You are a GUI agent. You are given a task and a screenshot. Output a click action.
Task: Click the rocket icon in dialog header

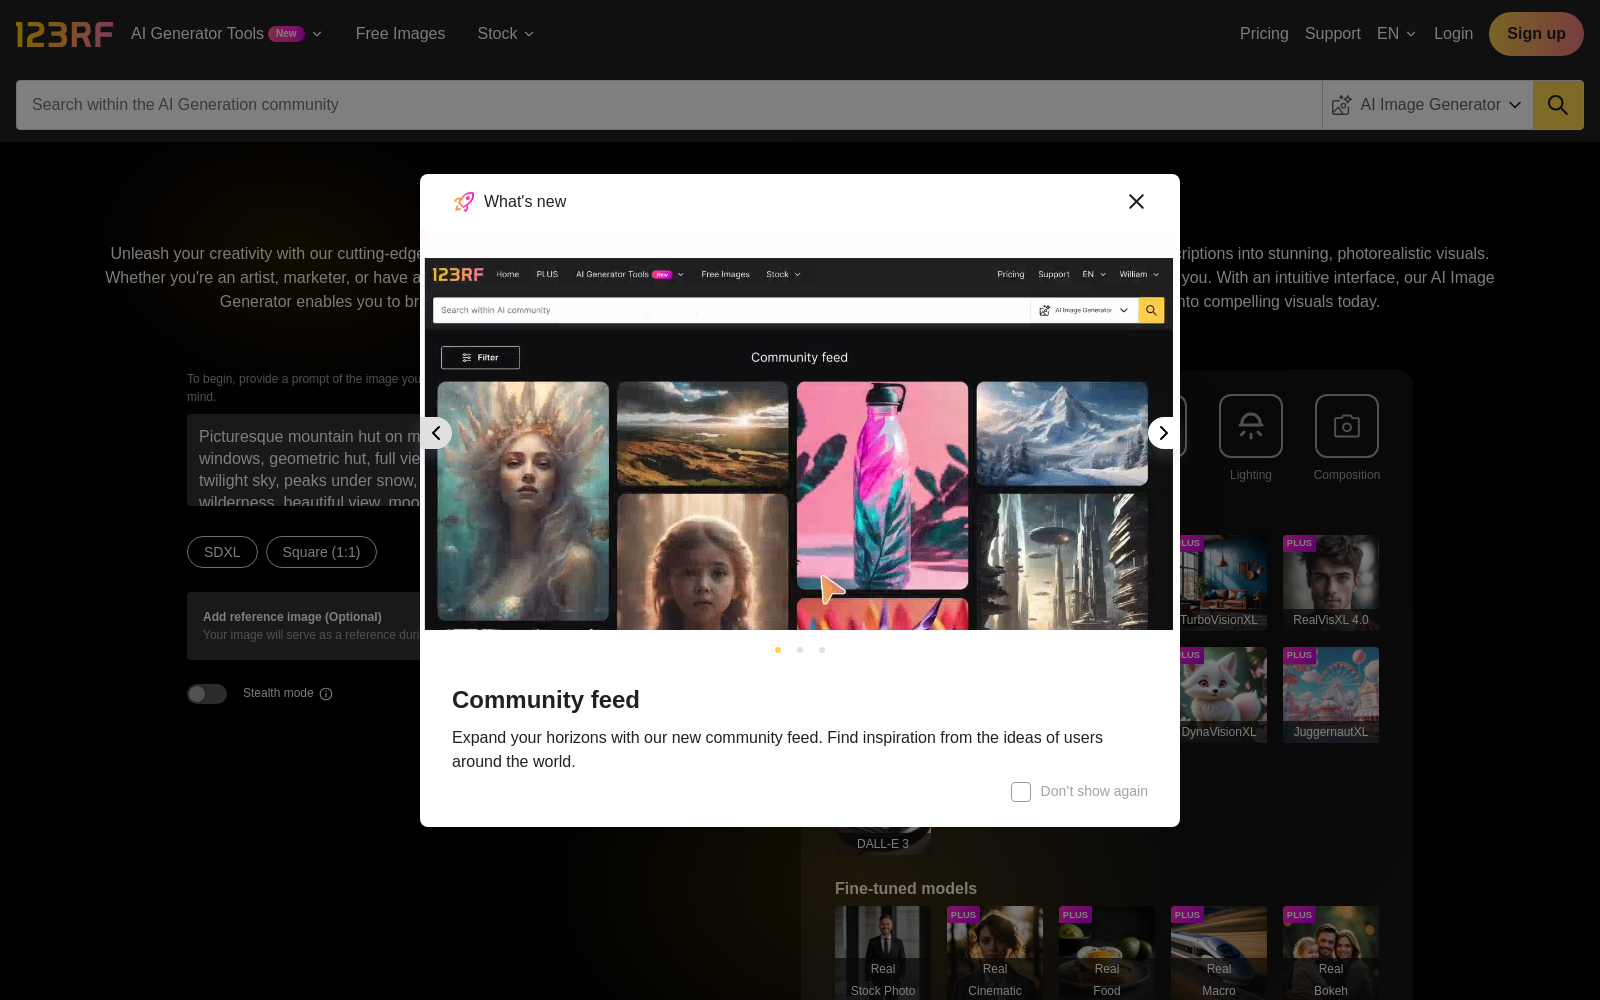pyautogui.click(x=464, y=202)
